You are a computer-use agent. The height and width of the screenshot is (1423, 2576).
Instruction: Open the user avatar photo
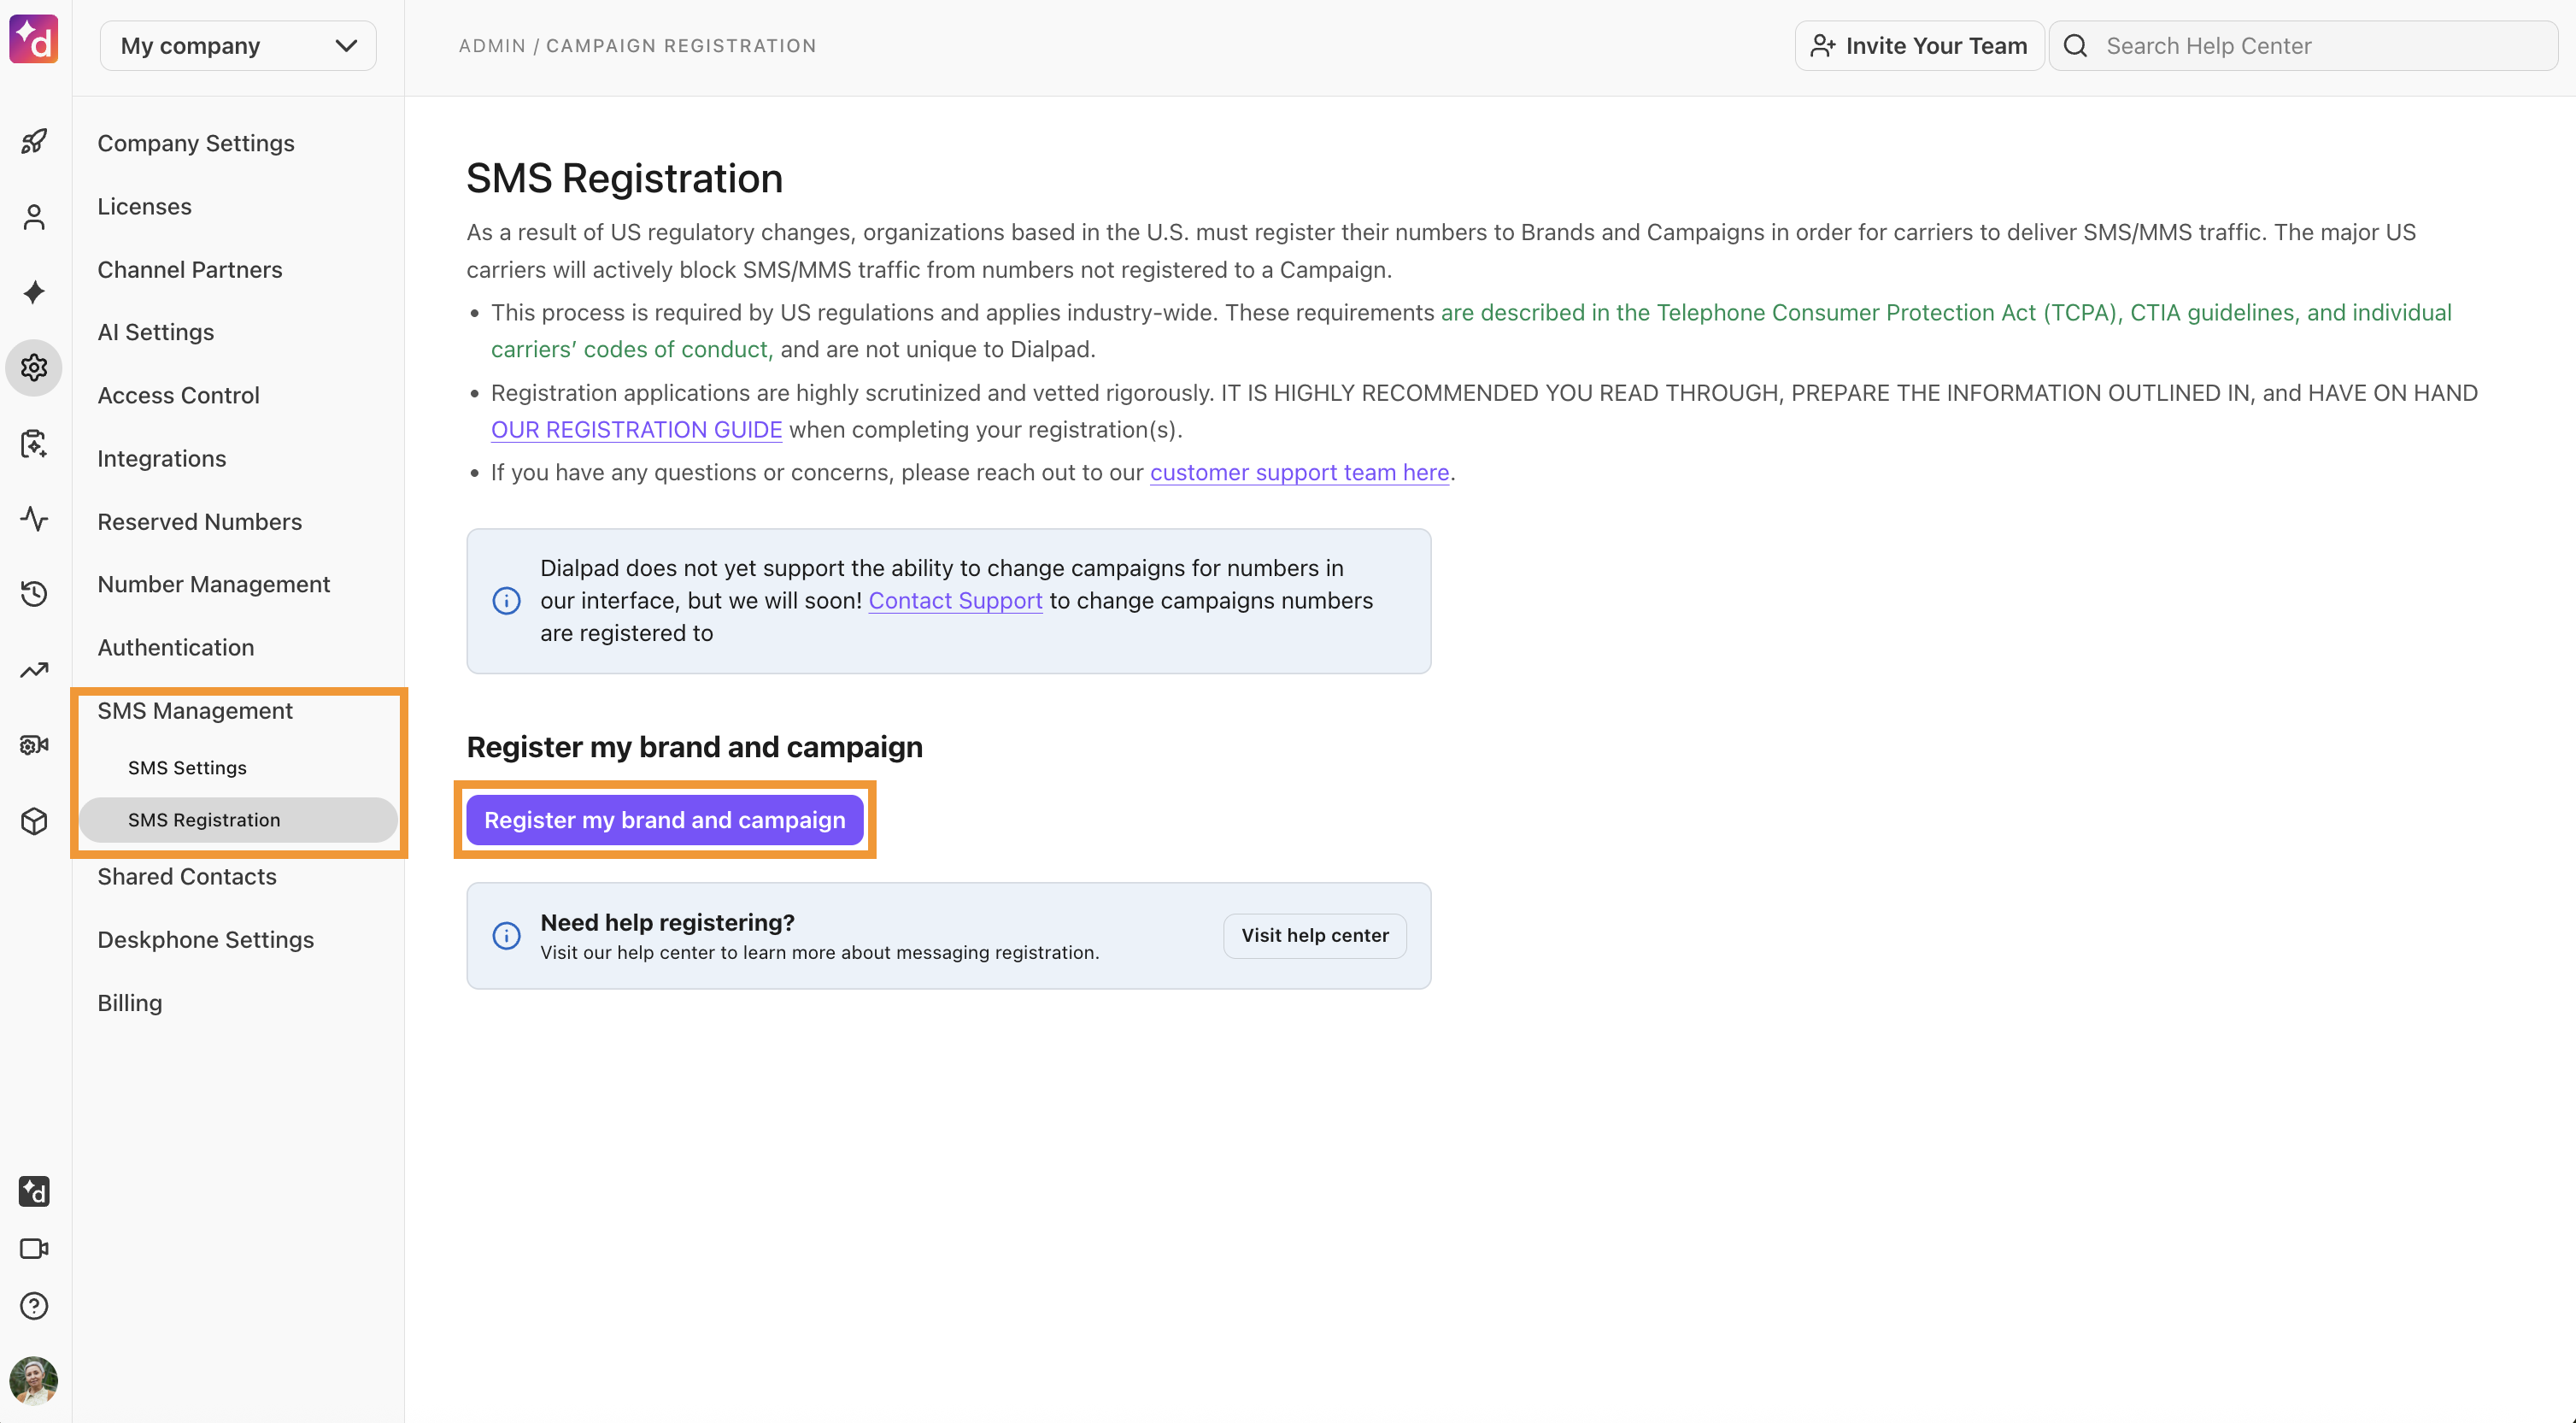(x=34, y=1381)
